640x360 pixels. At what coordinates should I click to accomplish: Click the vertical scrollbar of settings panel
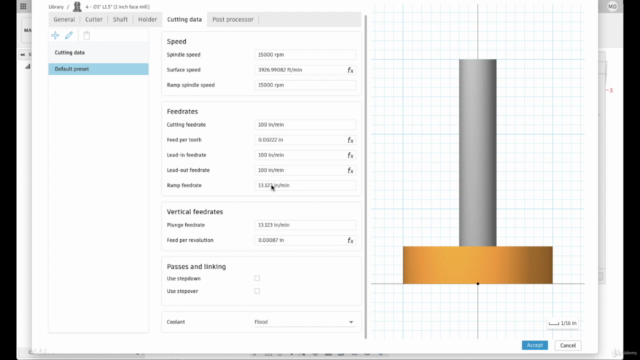366,177
